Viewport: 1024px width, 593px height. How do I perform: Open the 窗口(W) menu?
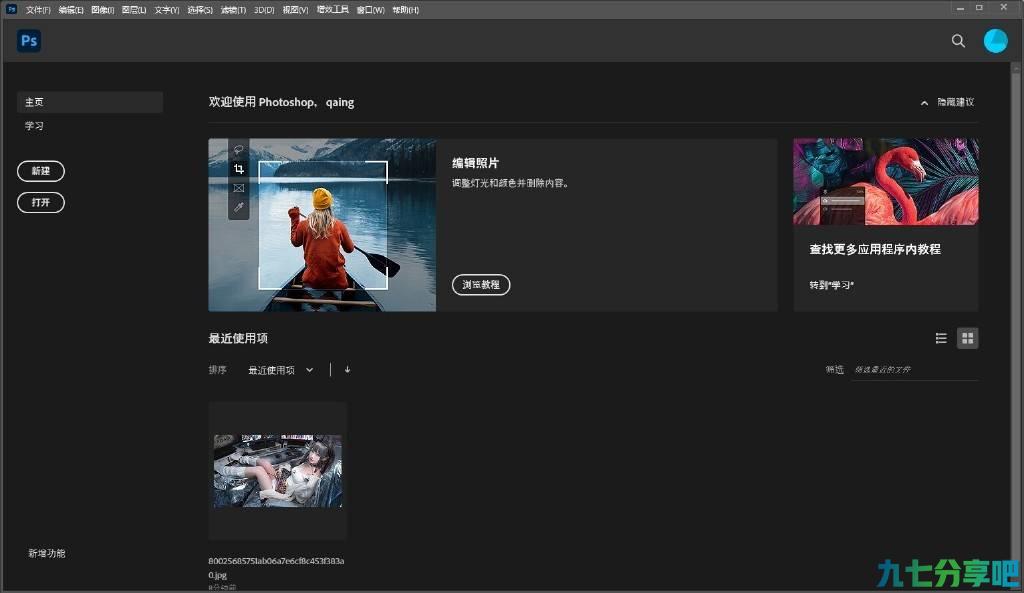[370, 10]
